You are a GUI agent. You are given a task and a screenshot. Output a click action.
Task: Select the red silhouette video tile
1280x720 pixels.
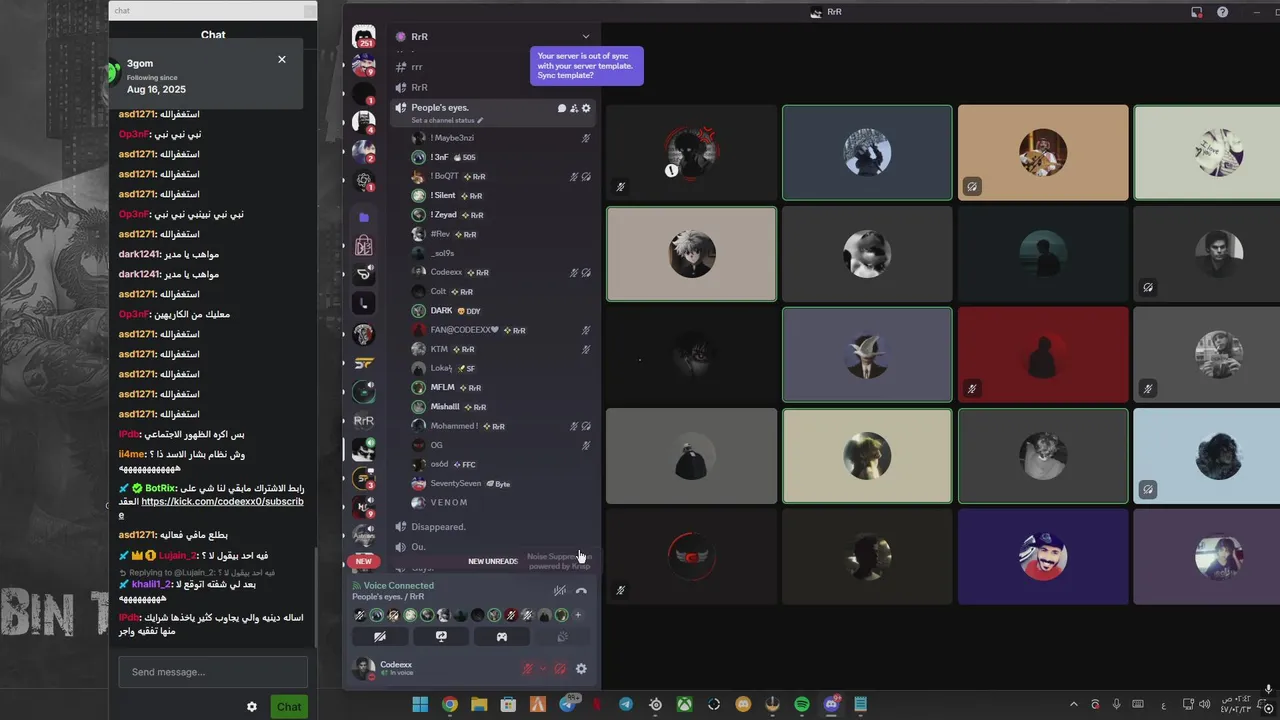[x=1043, y=354]
